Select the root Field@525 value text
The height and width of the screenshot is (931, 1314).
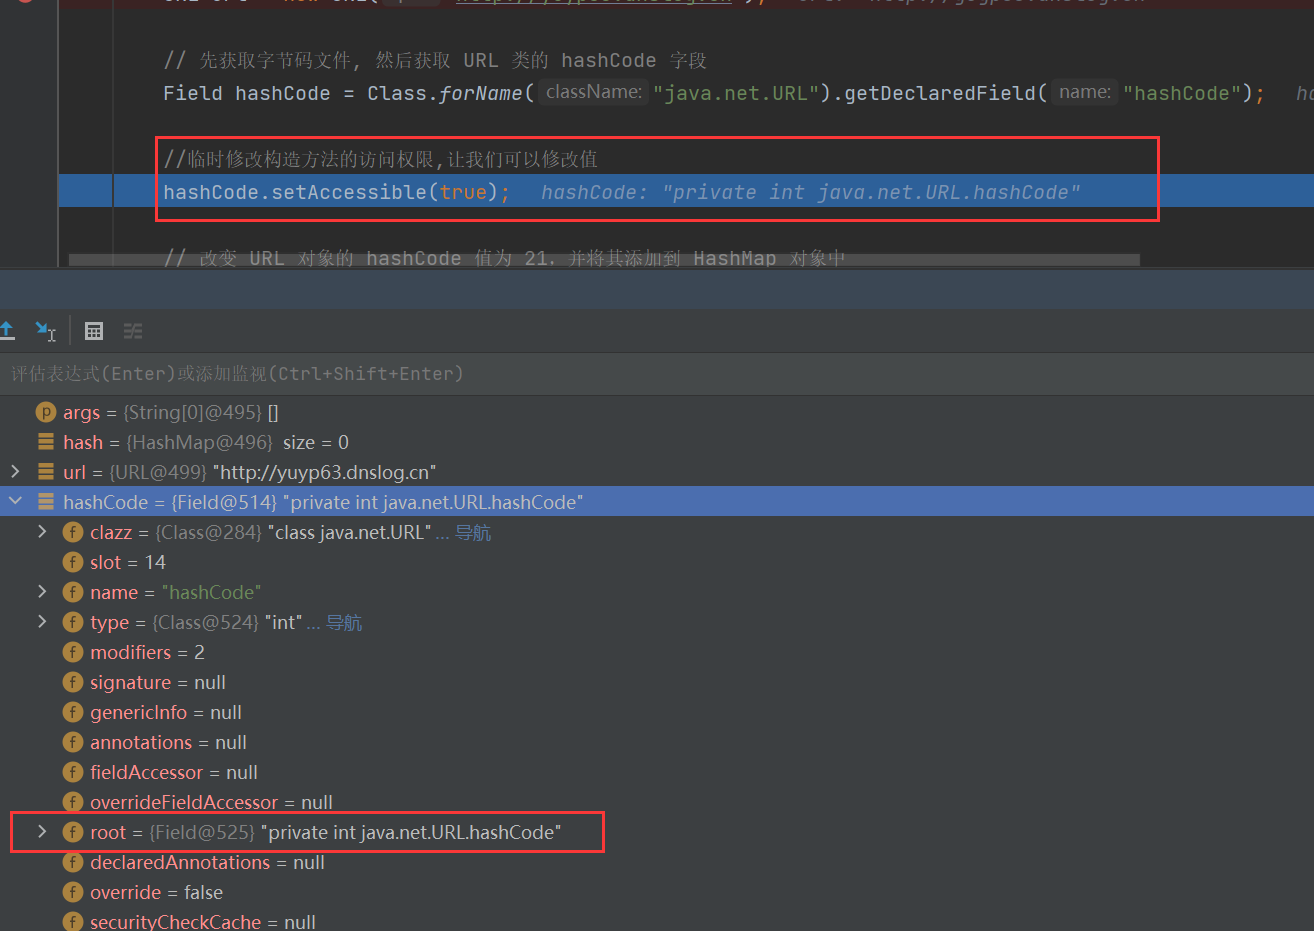point(410,832)
